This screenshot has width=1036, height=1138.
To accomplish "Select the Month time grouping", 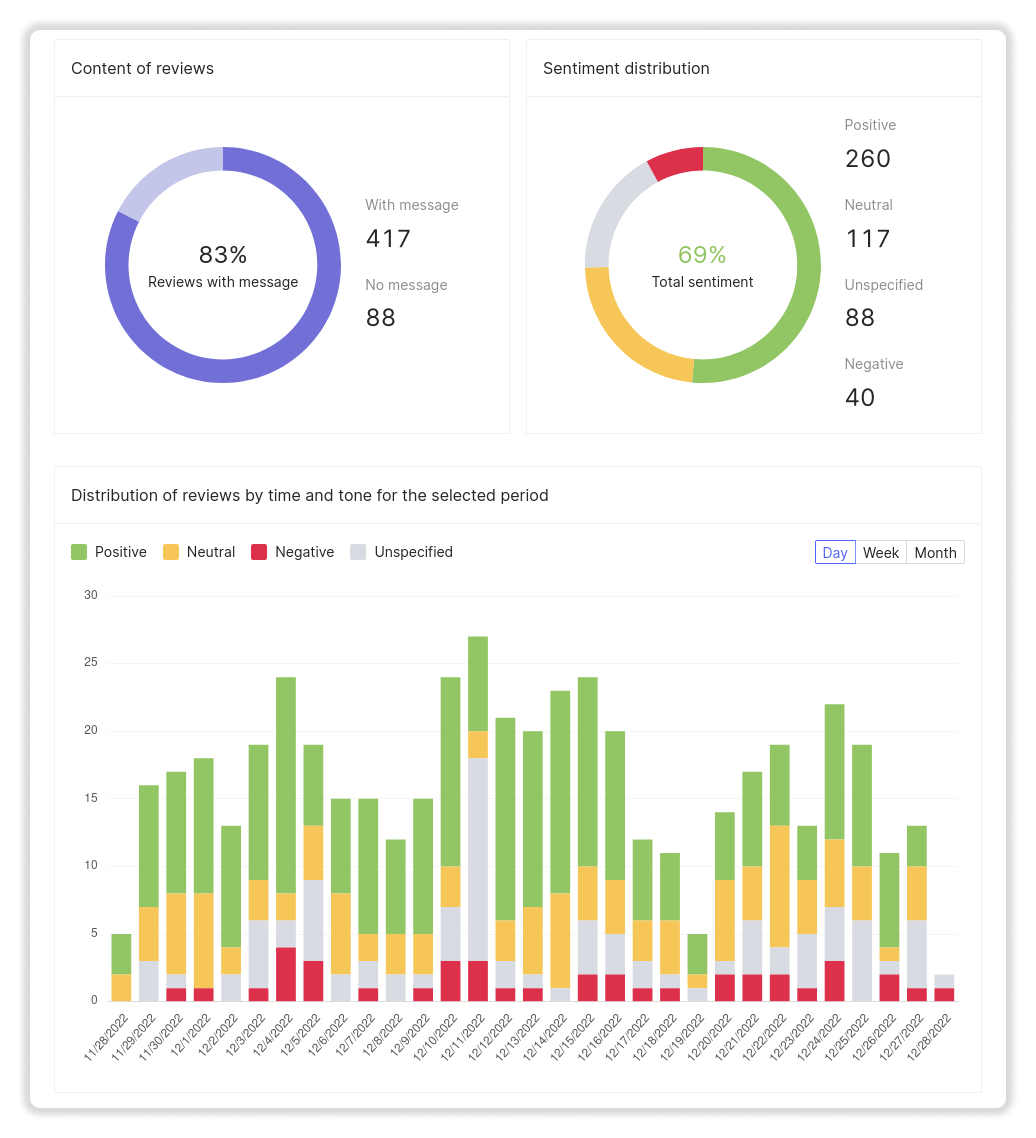I will 935,553.
